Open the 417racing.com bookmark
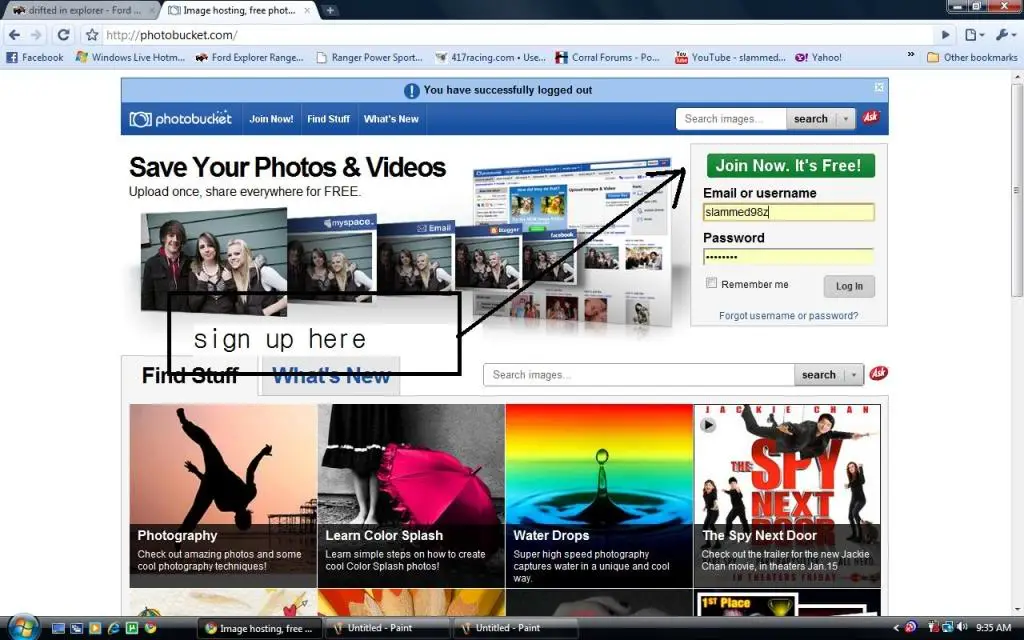 (490, 57)
